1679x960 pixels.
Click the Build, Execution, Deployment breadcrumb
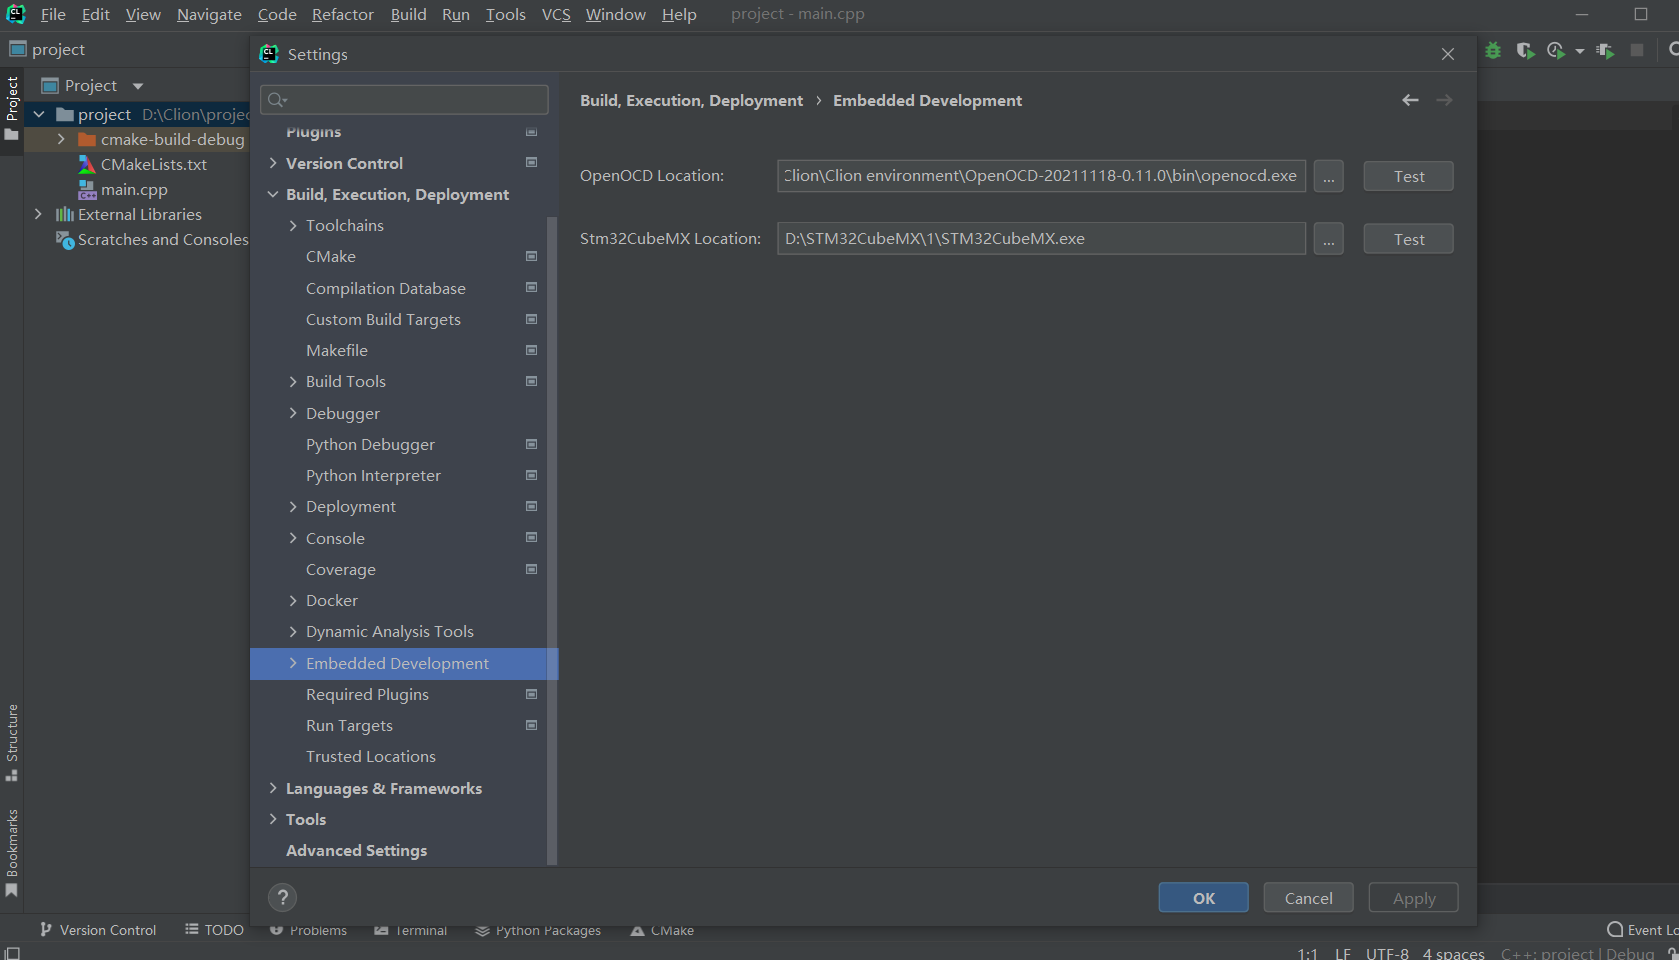click(x=691, y=100)
